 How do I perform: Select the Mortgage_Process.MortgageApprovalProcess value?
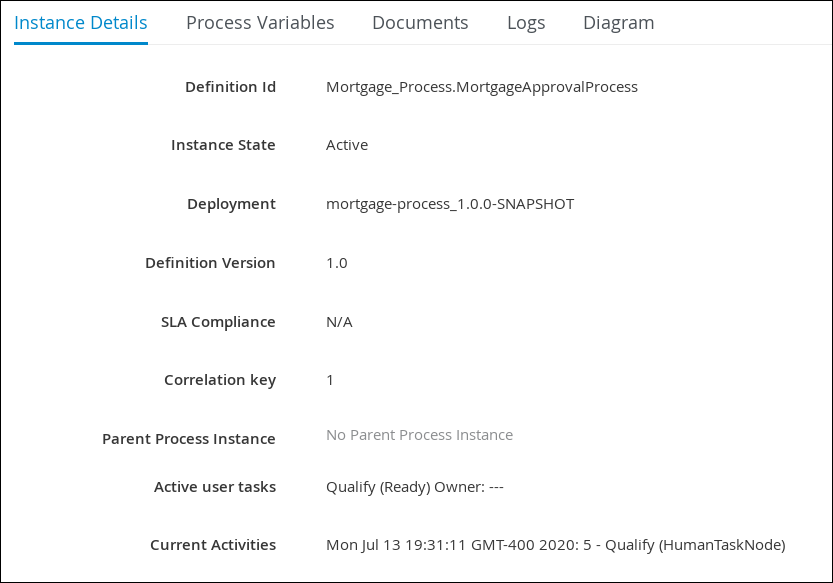[482, 87]
